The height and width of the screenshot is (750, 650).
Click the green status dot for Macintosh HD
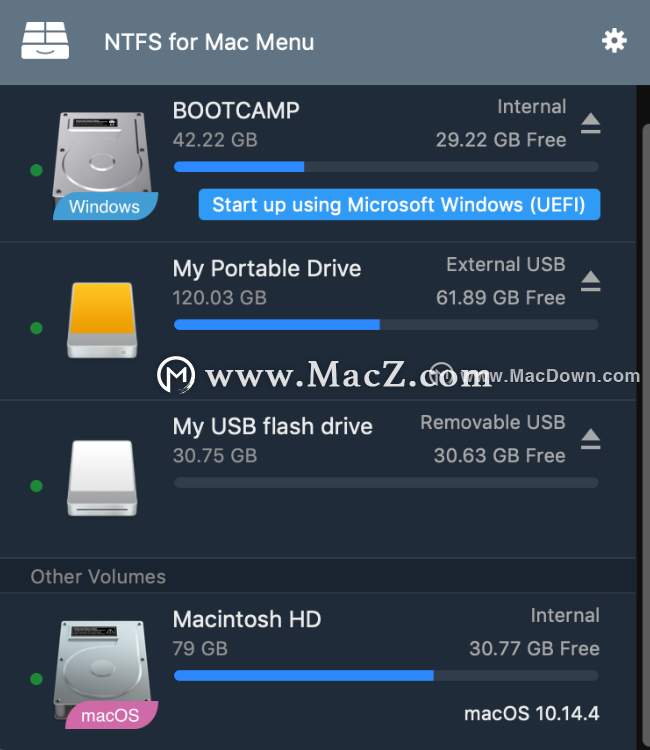(36, 678)
